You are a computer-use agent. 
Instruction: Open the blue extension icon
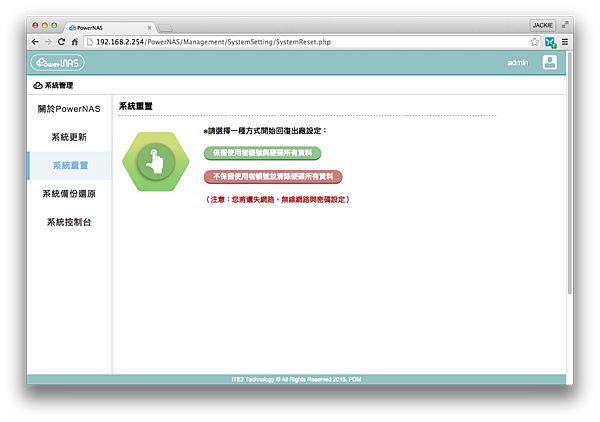point(550,42)
